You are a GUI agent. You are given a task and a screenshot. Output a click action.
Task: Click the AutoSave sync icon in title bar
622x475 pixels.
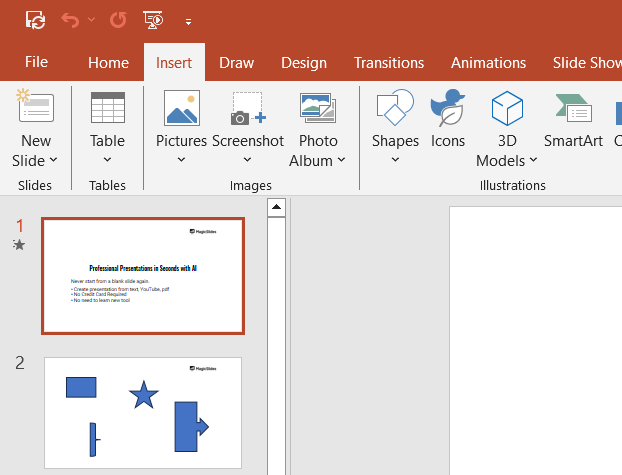(x=35, y=20)
